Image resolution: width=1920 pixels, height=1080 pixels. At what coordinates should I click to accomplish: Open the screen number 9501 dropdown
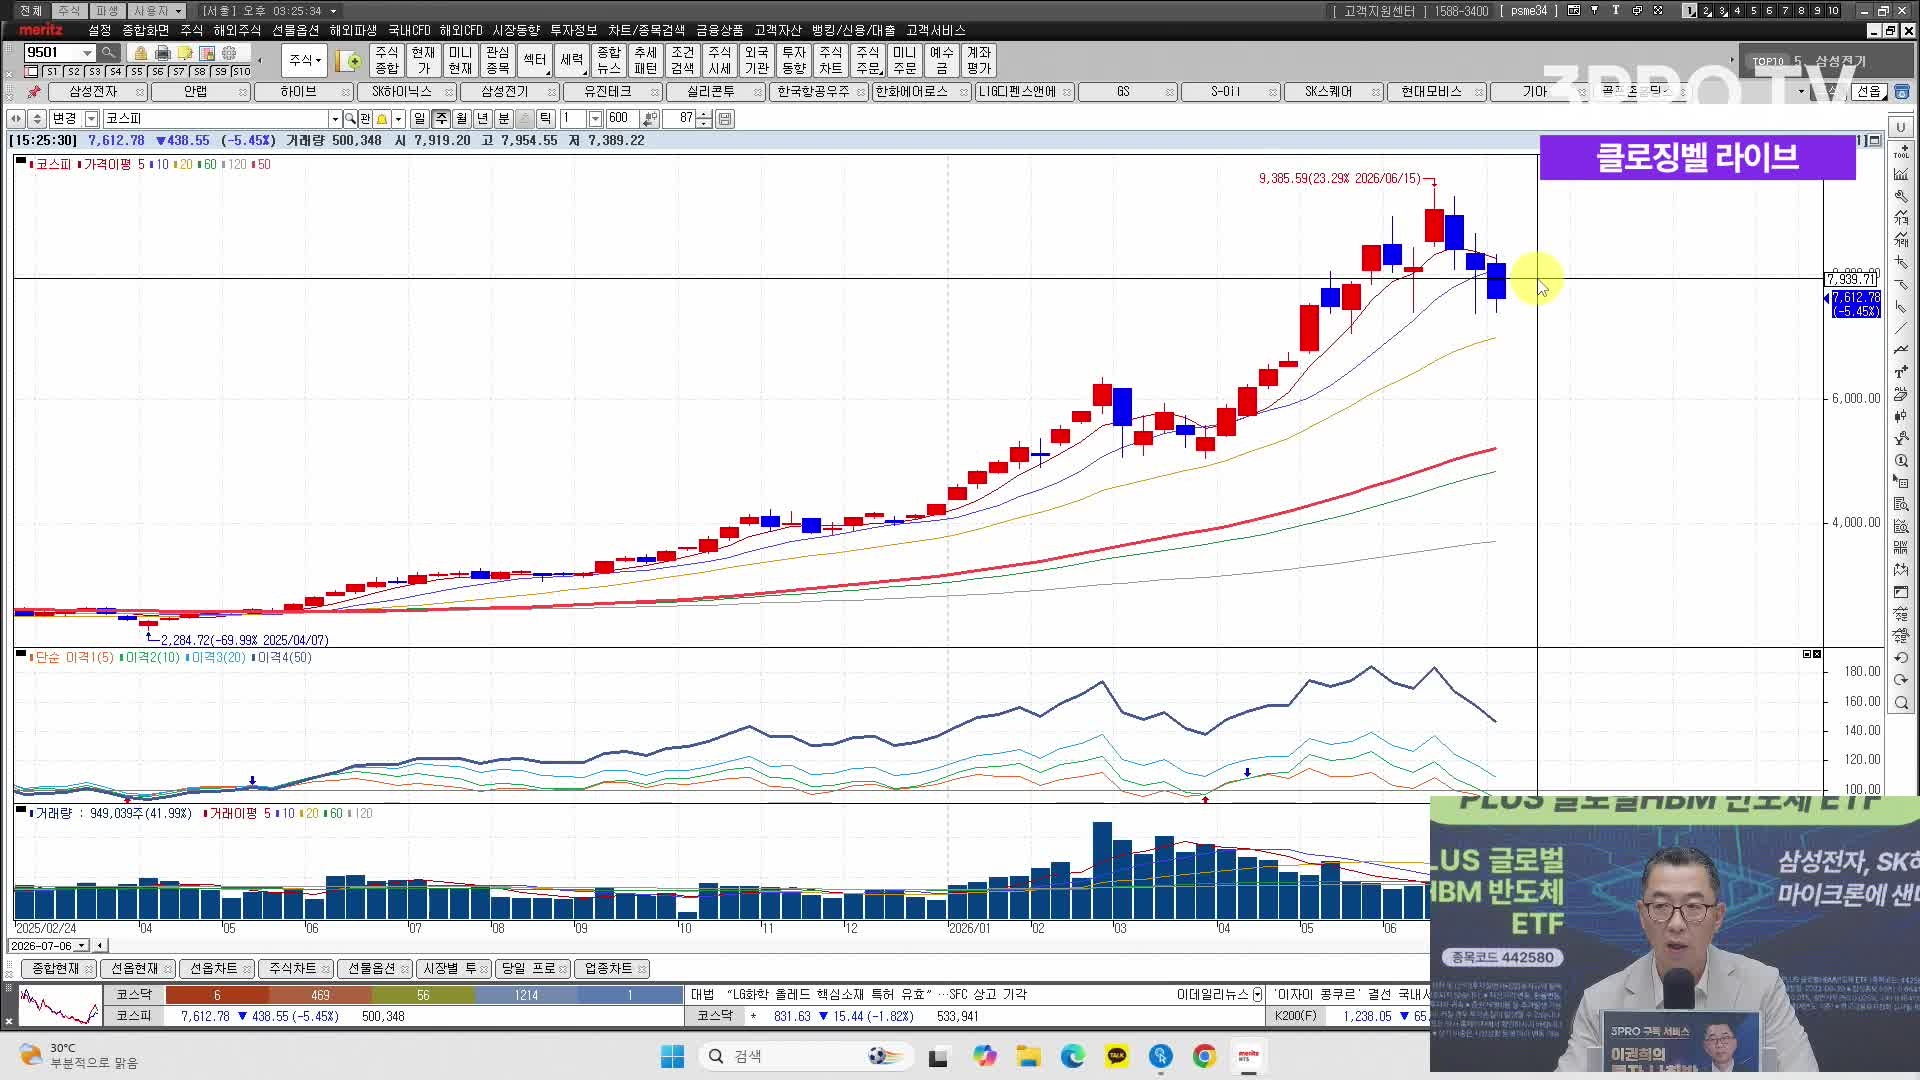[88, 53]
